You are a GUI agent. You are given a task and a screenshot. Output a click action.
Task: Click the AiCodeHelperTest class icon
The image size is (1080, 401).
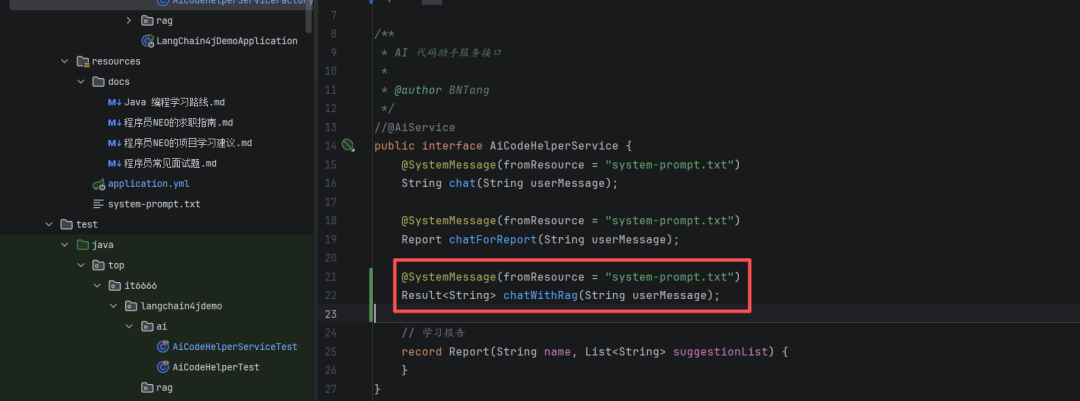tap(163, 367)
